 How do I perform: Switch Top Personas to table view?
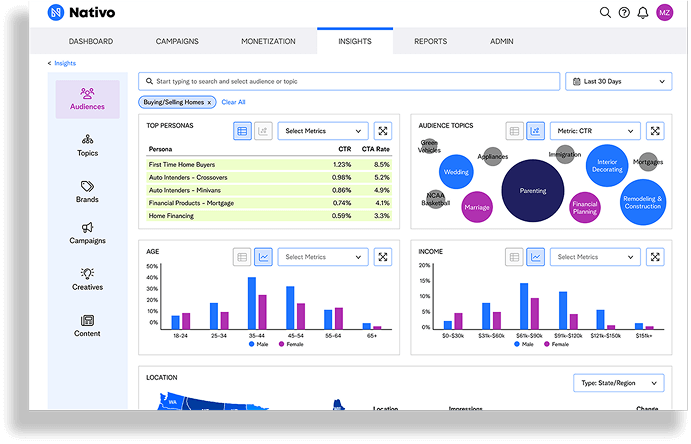tap(242, 131)
